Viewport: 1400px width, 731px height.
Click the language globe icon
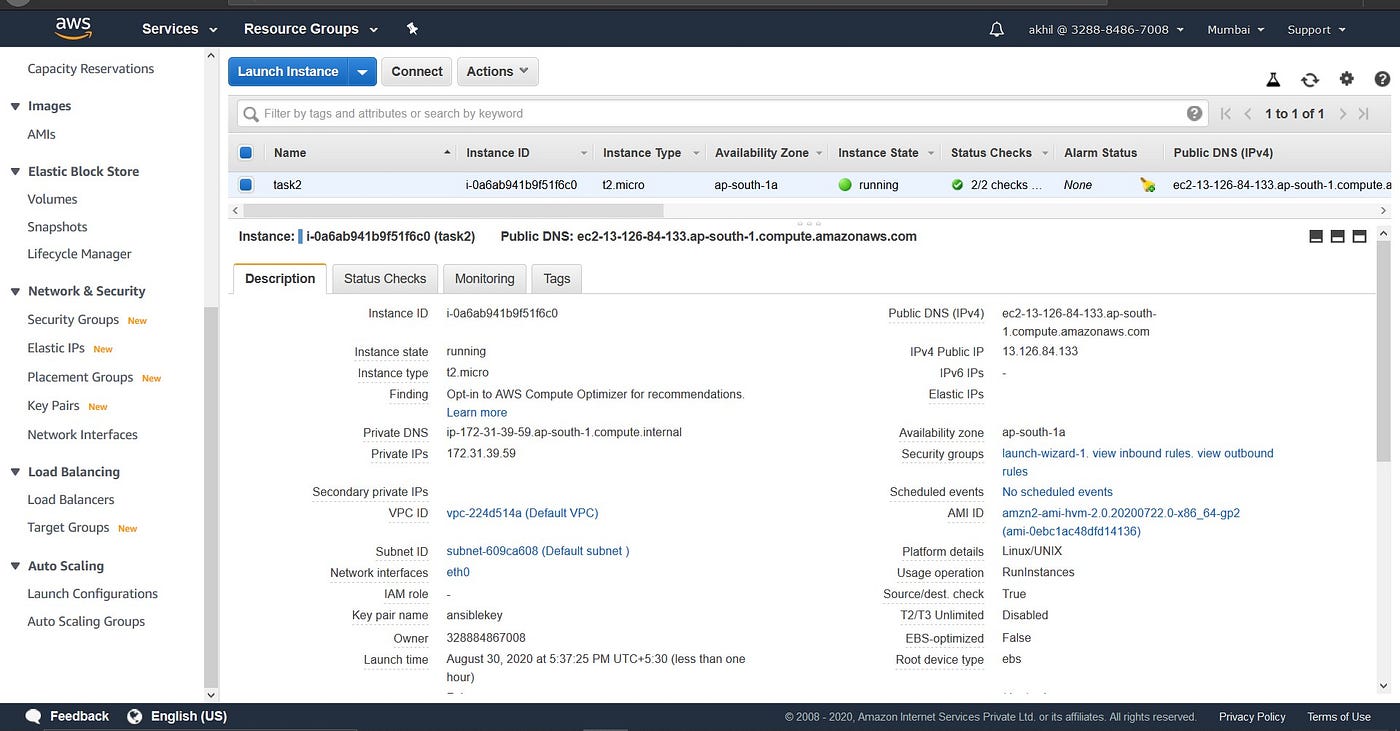click(135, 716)
